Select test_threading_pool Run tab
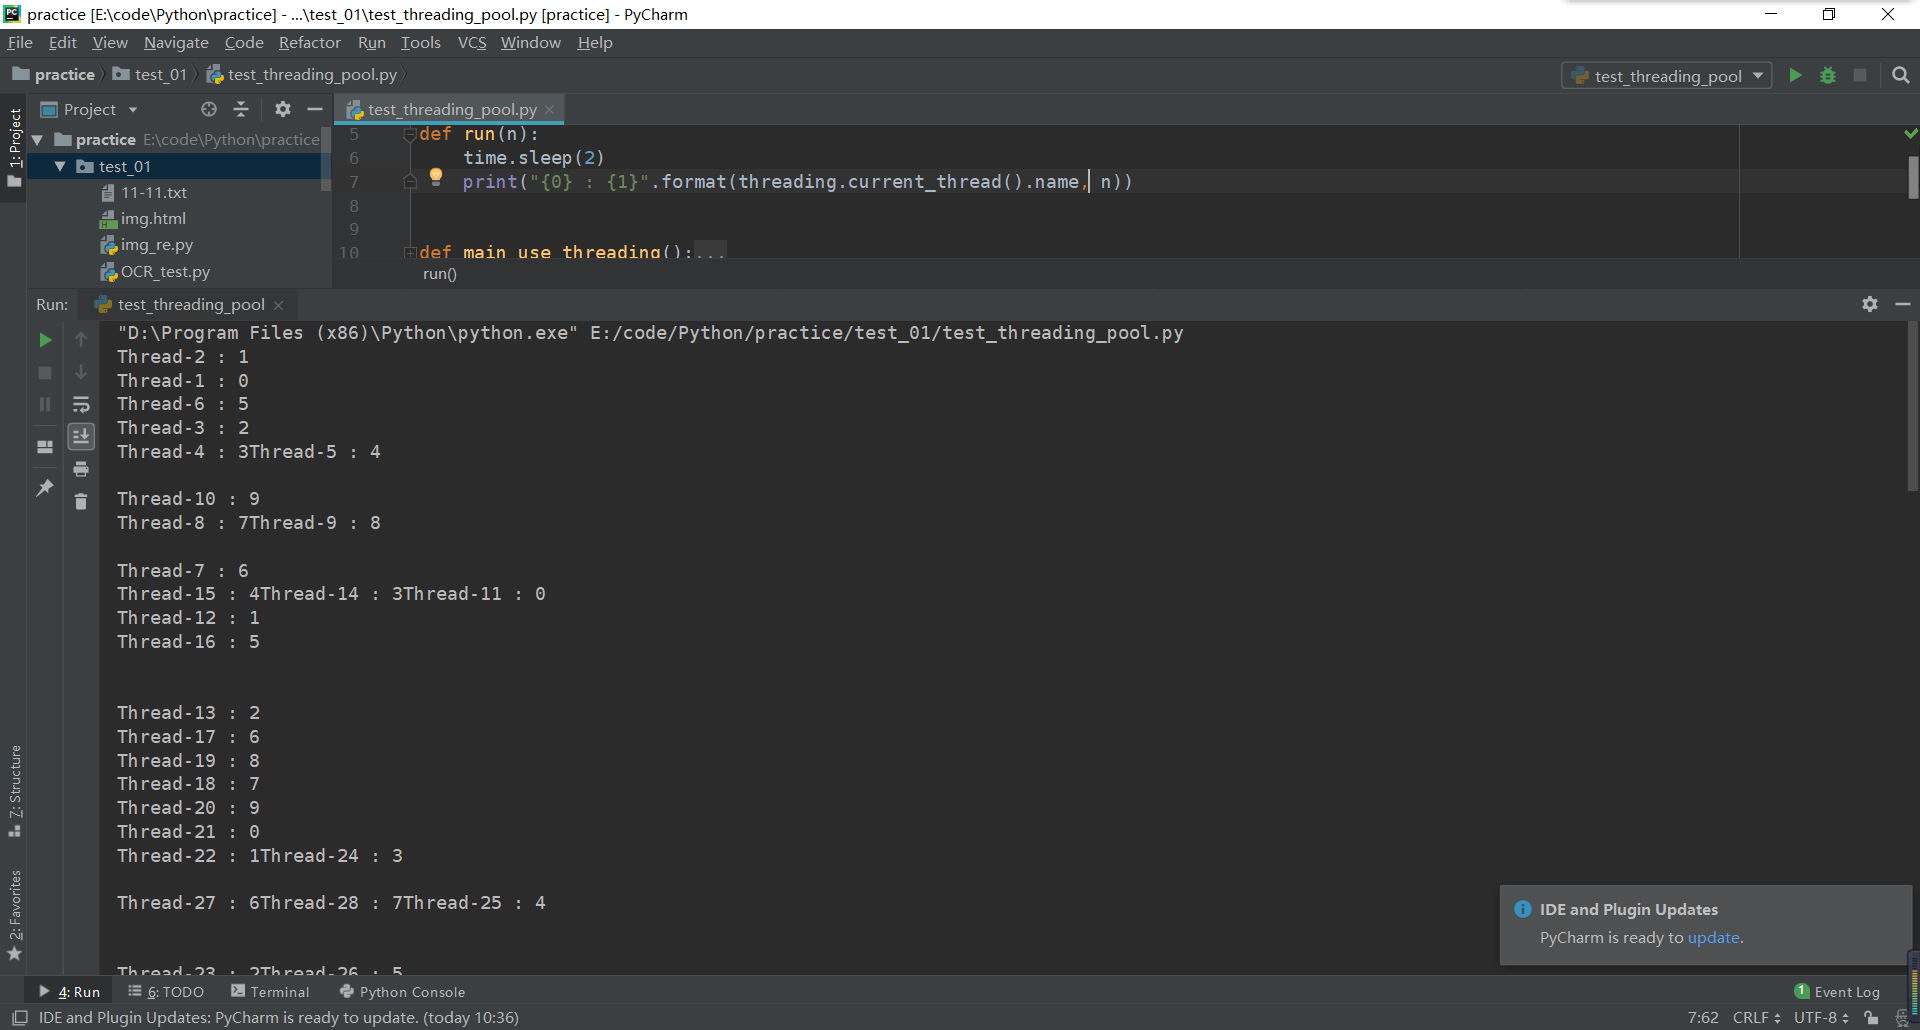 pyautogui.click(x=190, y=304)
